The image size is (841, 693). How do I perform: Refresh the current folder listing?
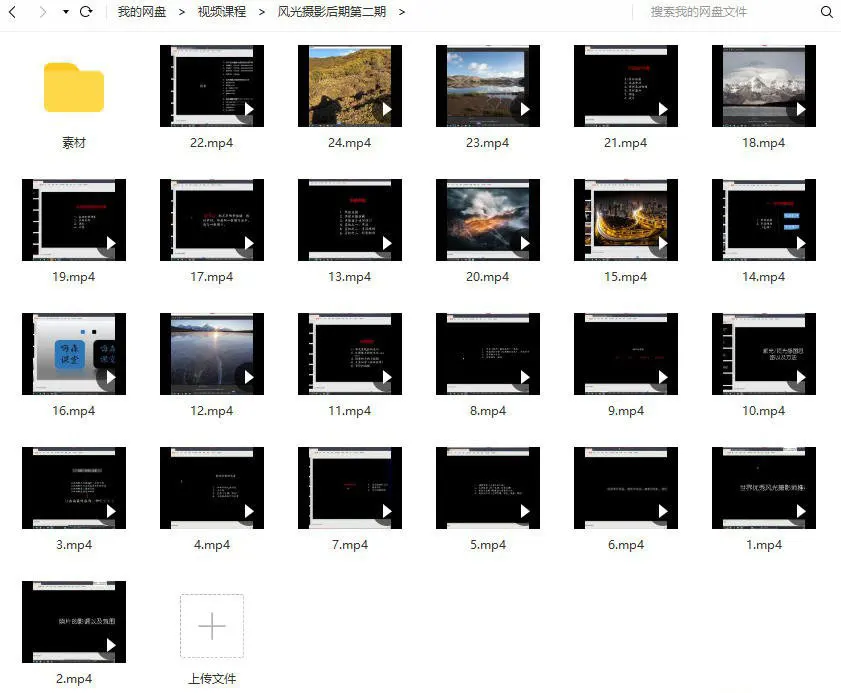86,12
